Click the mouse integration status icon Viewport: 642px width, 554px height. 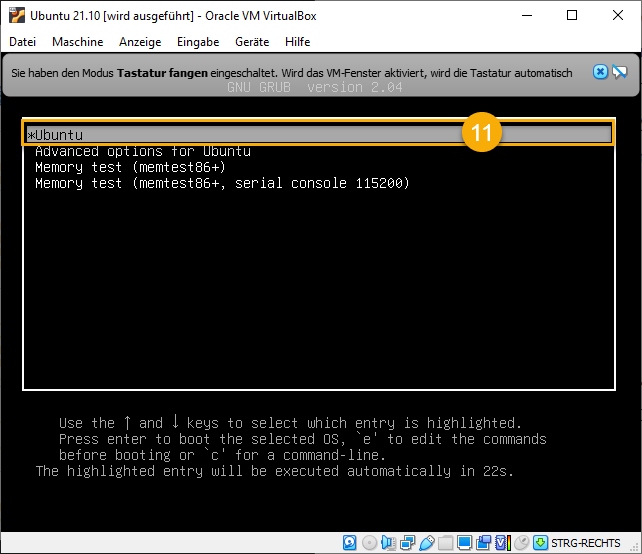tap(522, 543)
